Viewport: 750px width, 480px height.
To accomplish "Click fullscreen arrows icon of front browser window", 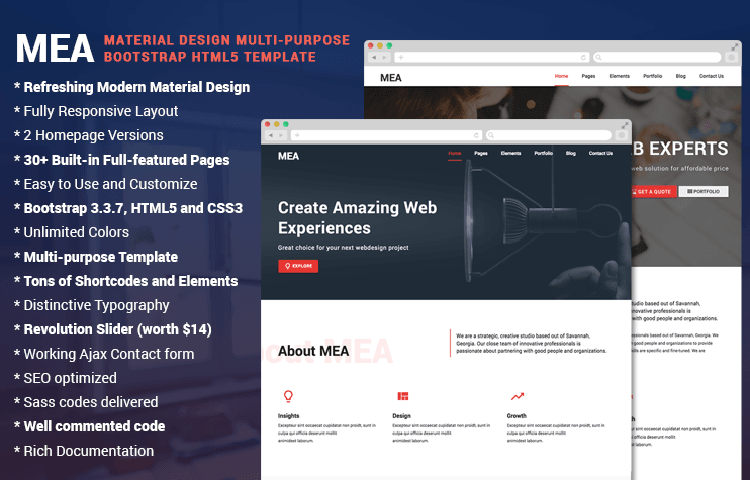I will pos(624,125).
